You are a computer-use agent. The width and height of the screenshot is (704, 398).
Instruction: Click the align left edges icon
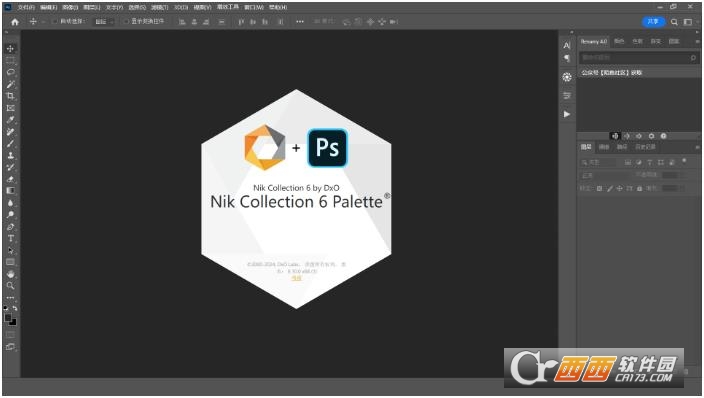[182, 22]
